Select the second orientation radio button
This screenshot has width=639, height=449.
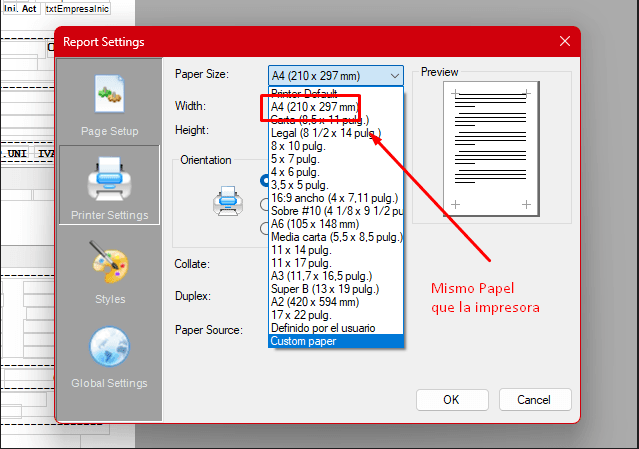point(265,204)
